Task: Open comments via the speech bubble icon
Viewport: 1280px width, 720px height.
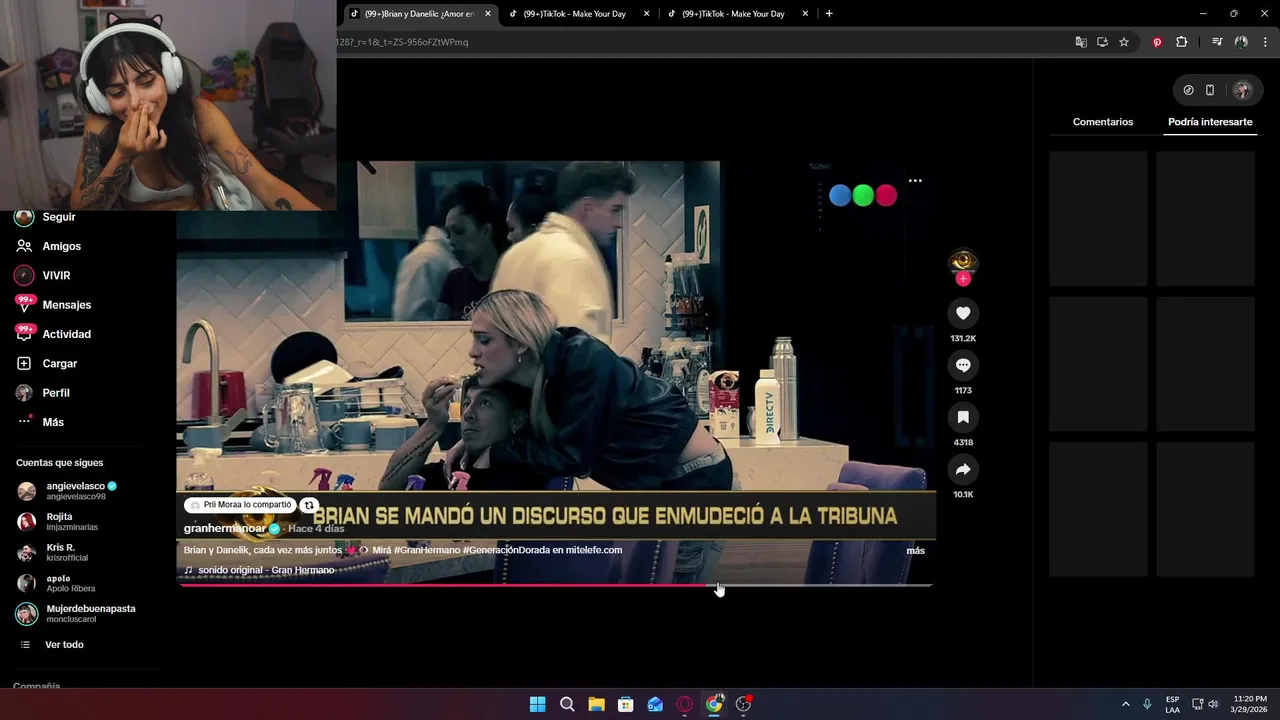Action: pyautogui.click(x=963, y=365)
